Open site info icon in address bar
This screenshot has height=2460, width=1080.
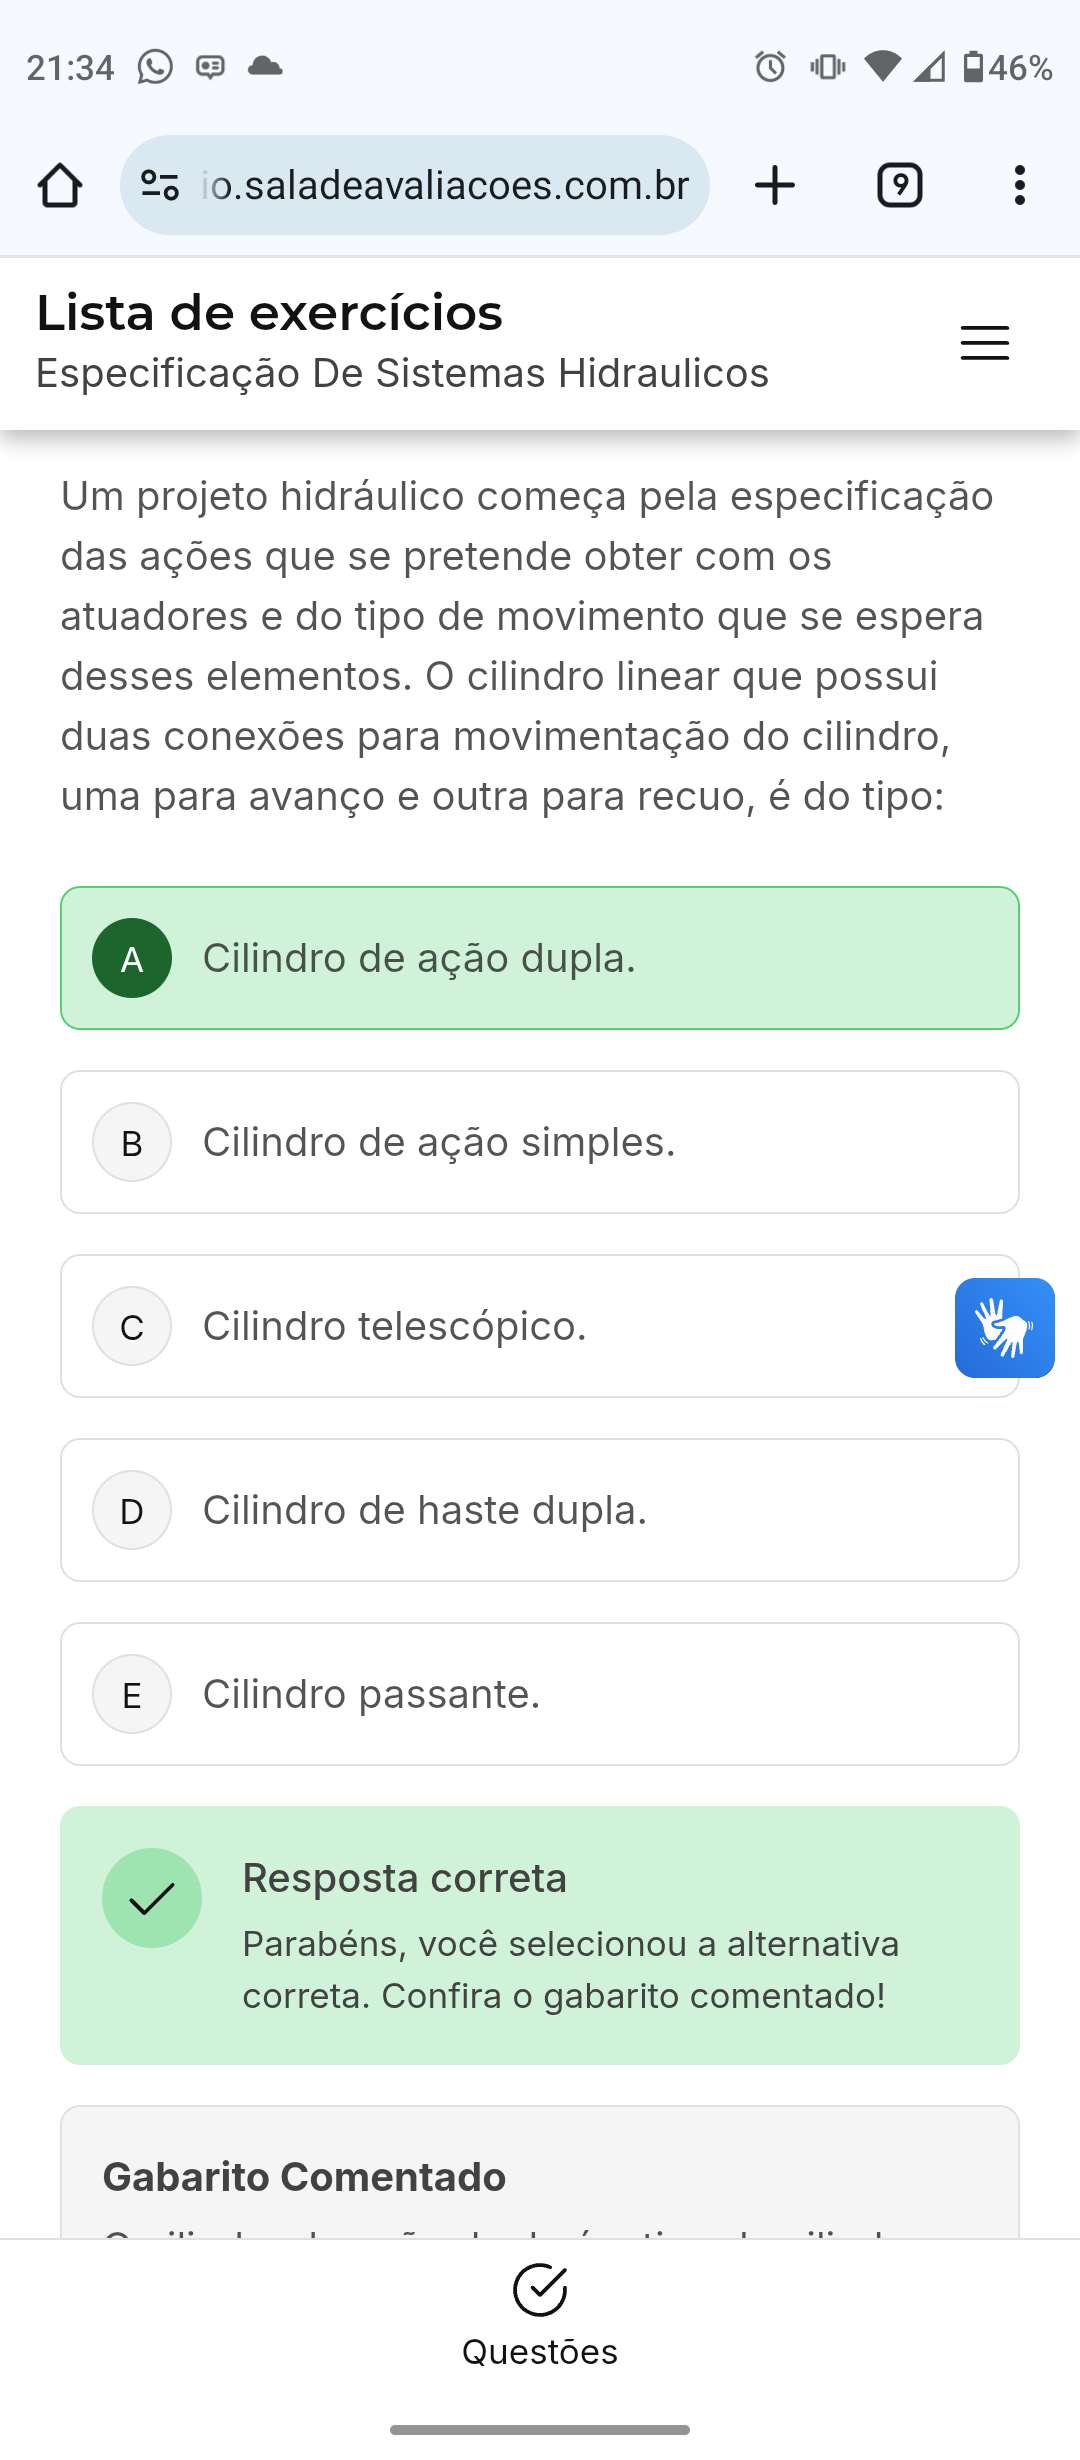pyautogui.click(x=160, y=185)
